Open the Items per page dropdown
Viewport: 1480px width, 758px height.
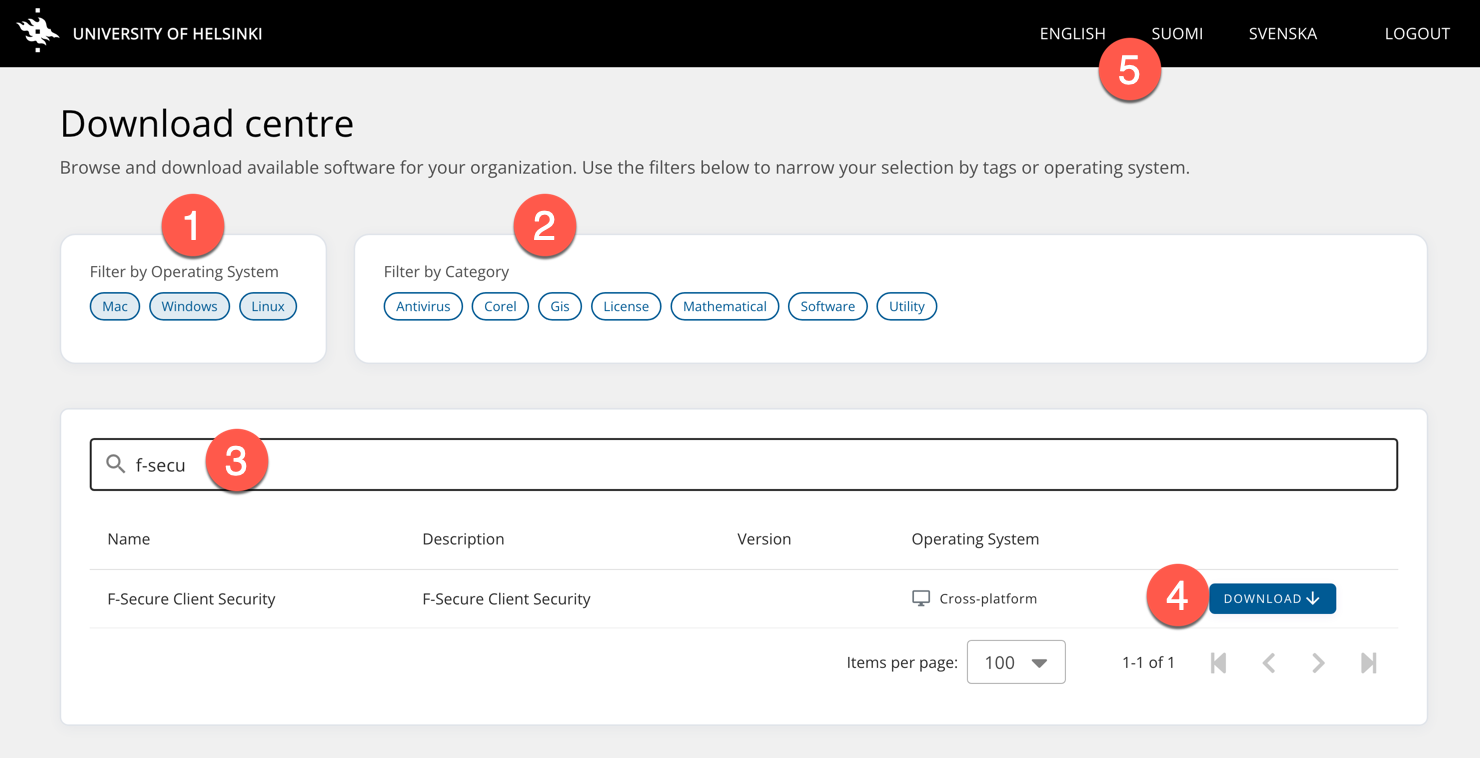pyautogui.click(x=1015, y=662)
